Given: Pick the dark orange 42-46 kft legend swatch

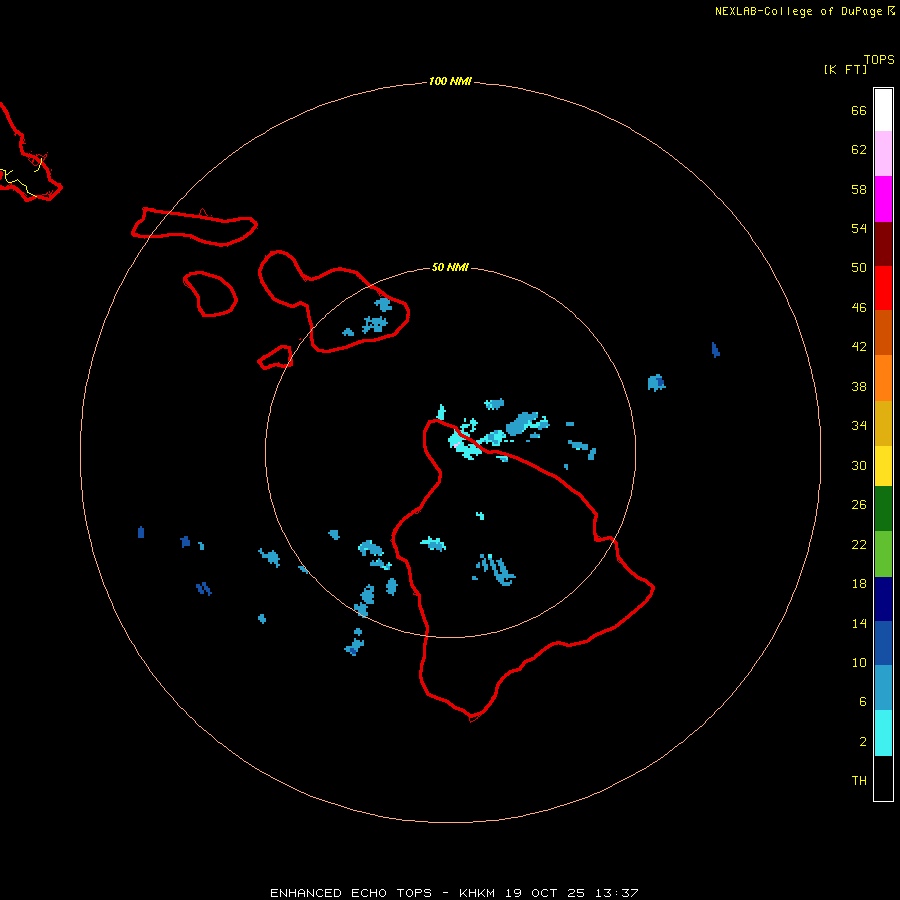Looking at the screenshot, I should tap(883, 332).
